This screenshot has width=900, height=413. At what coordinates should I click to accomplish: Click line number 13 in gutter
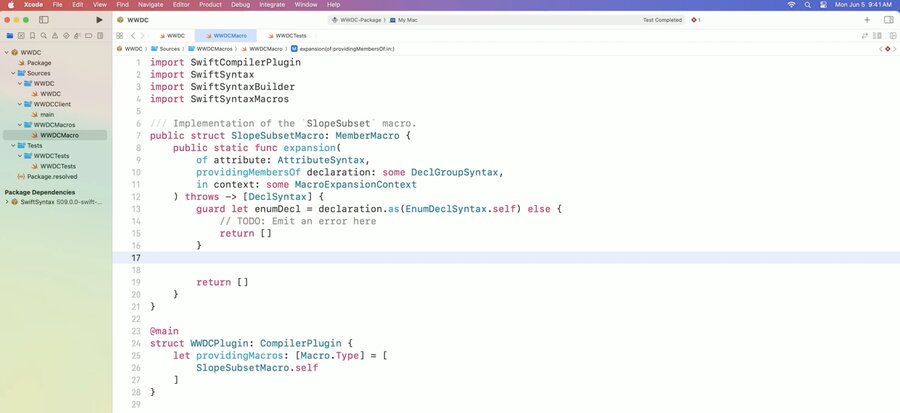(x=136, y=209)
